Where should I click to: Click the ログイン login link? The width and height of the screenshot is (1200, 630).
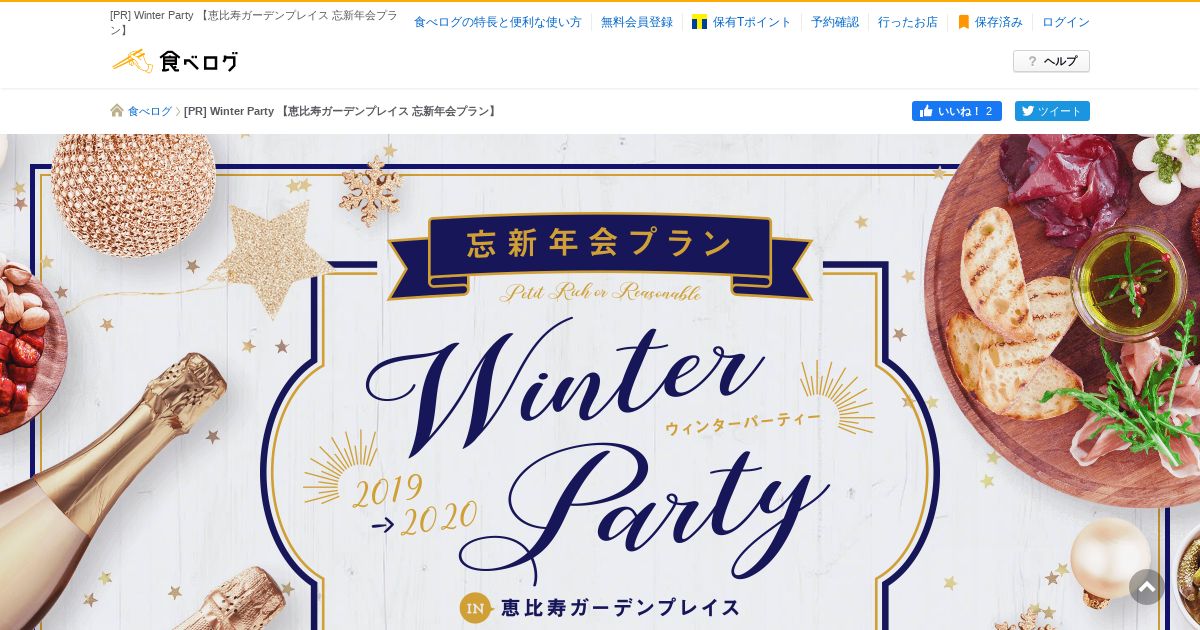click(1066, 22)
